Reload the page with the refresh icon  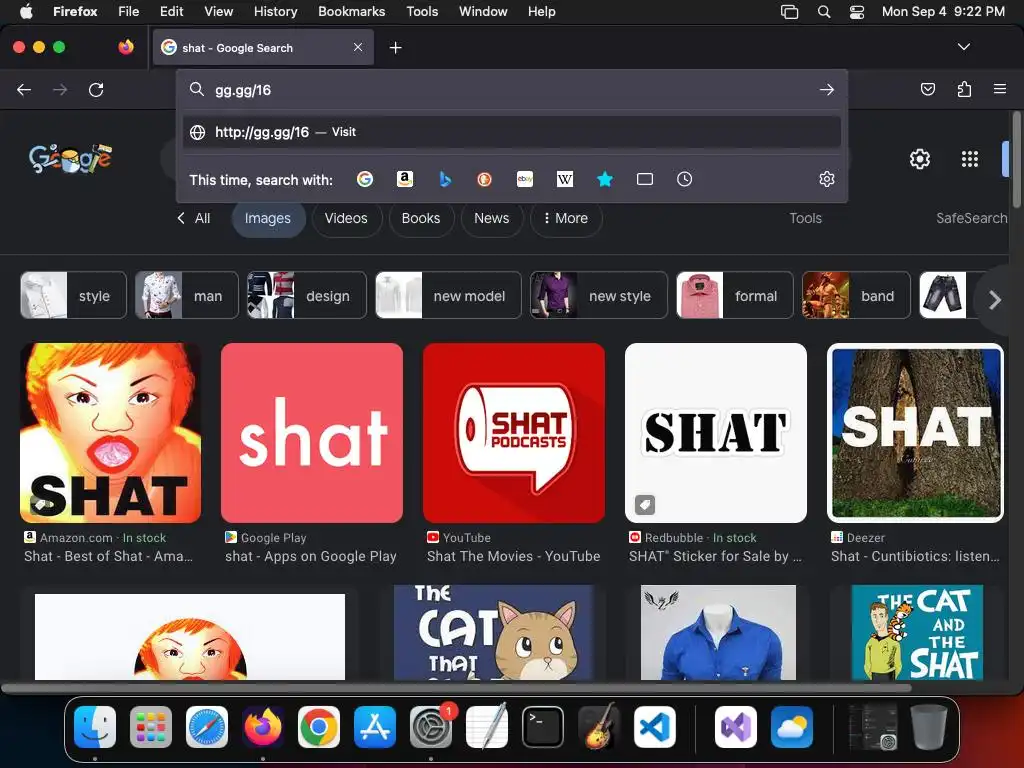pyautogui.click(x=96, y=89)
